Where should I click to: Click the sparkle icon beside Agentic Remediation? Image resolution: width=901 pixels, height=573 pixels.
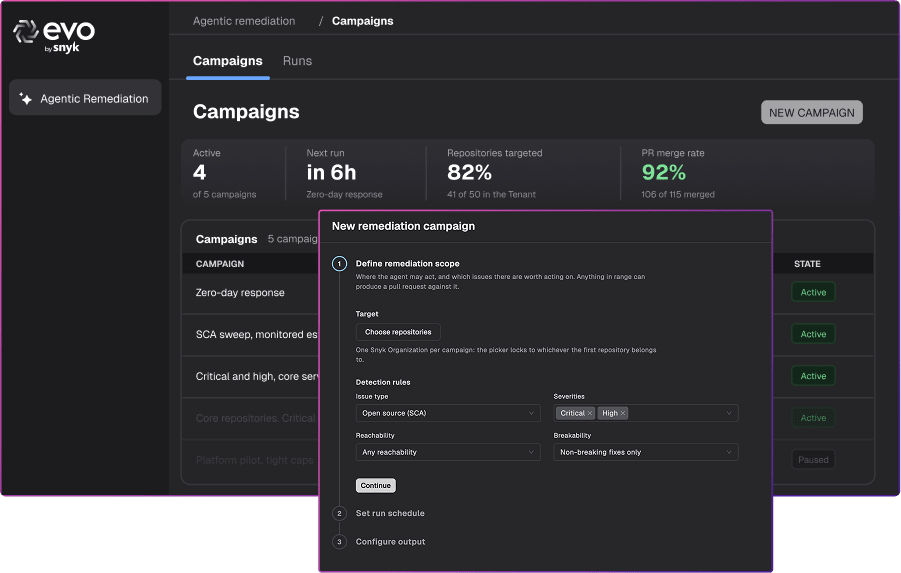pyautogui.click(x=25, y=98)
